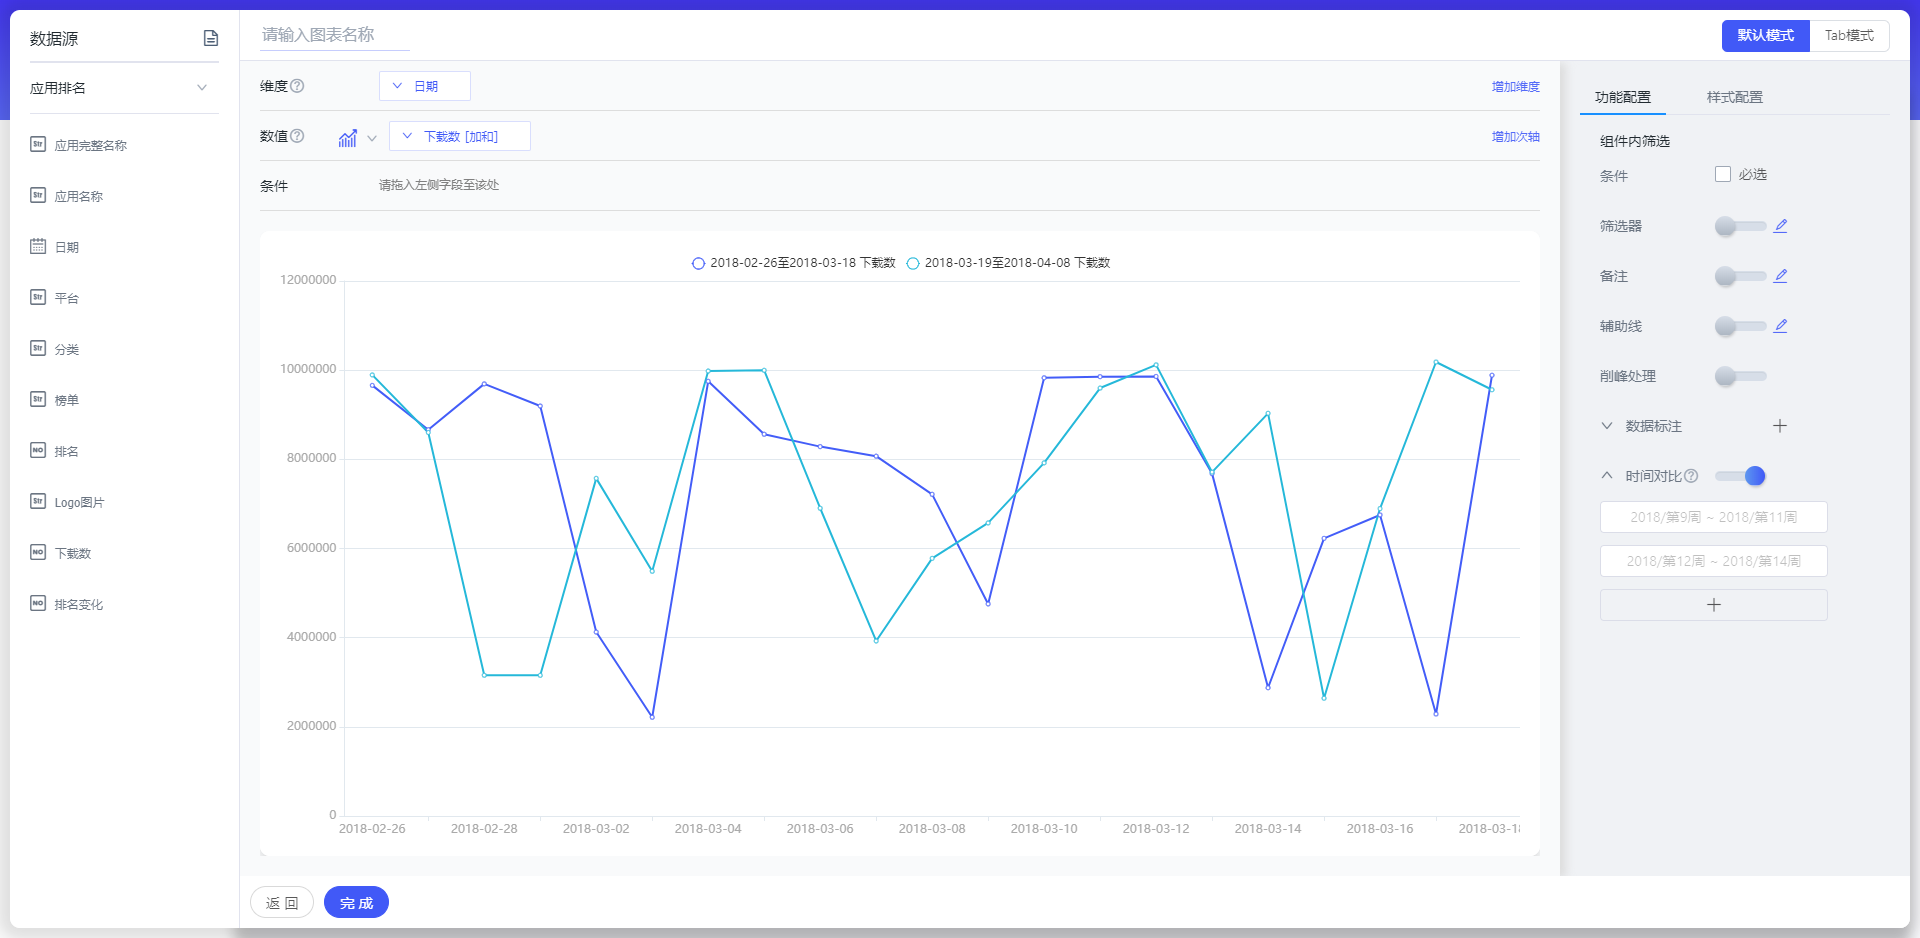The width and height of the screenshot is (1920, 938).
Task: Click the data source document icon
Action: click(x=211, y=38)
